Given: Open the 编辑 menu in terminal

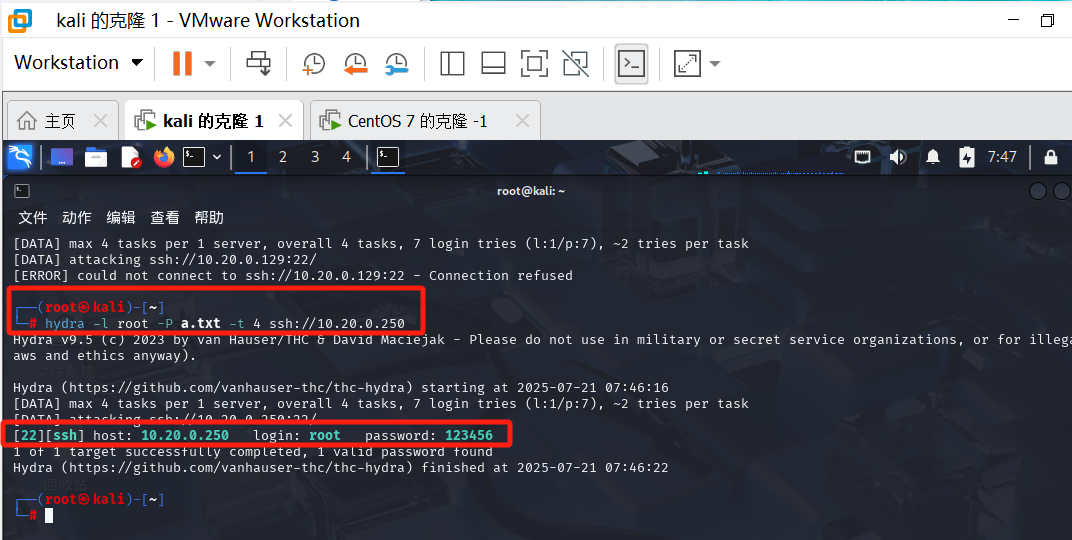Looking at the screenshot, I should (x=121, y=217).
